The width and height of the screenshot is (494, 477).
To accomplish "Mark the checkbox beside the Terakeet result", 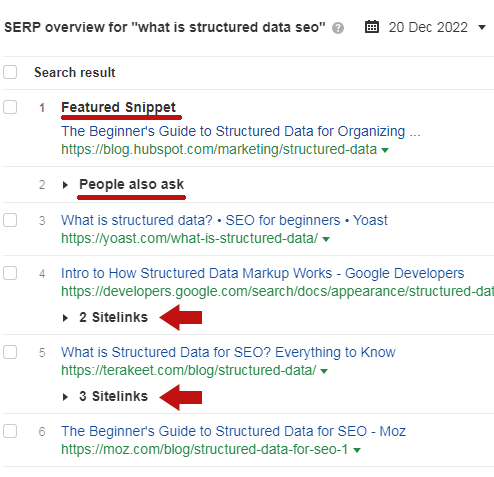I will (10, 352).
